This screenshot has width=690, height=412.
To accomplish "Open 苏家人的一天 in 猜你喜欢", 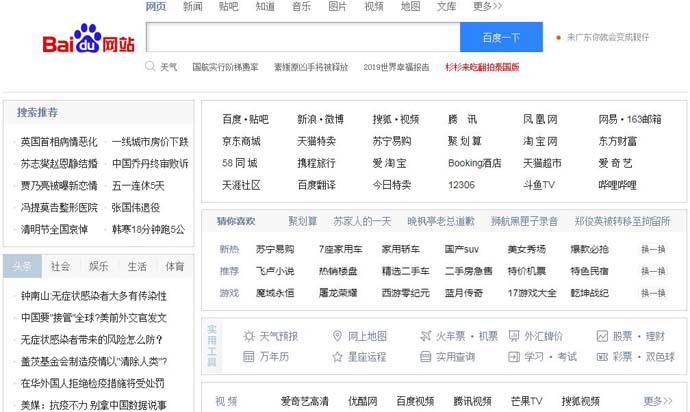I will coord(362,221).
